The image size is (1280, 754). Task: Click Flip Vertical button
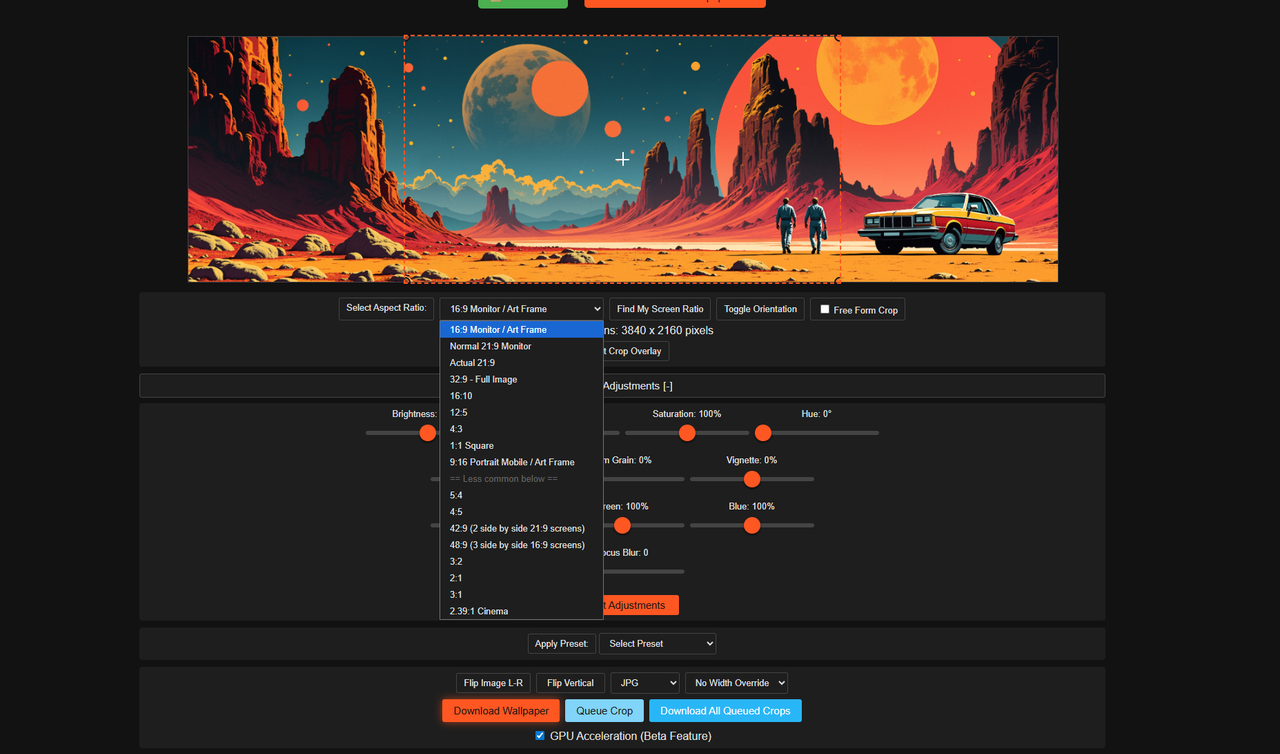(x=570, y=683)
